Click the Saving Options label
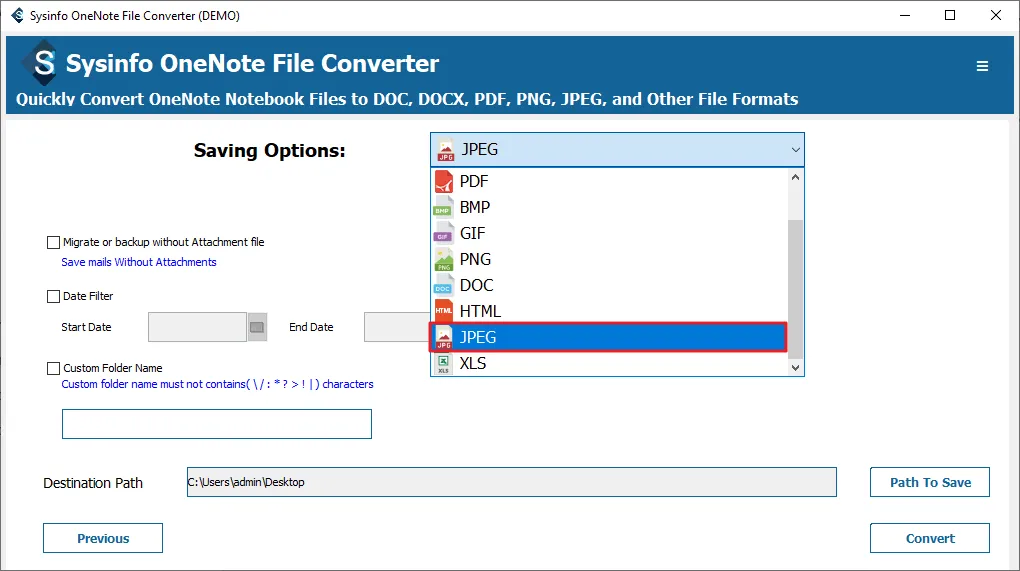 click(x=269, y=151)
